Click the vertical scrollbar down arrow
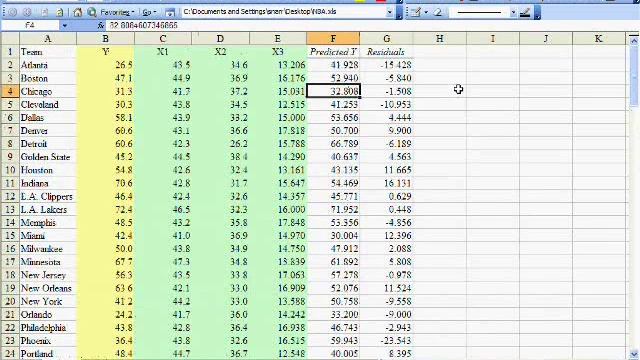This screenshot has width=640, height=360. pyautogui.click(x=633, y=354)
